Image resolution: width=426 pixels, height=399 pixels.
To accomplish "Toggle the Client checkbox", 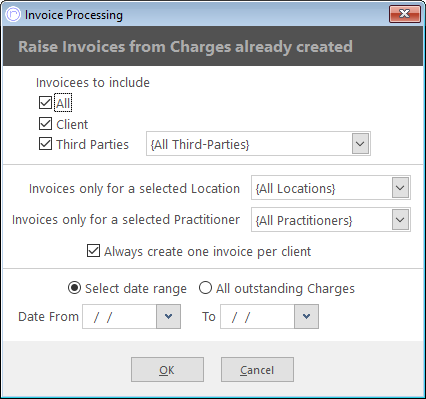I will pyautogui.click(x=45, y=124).
